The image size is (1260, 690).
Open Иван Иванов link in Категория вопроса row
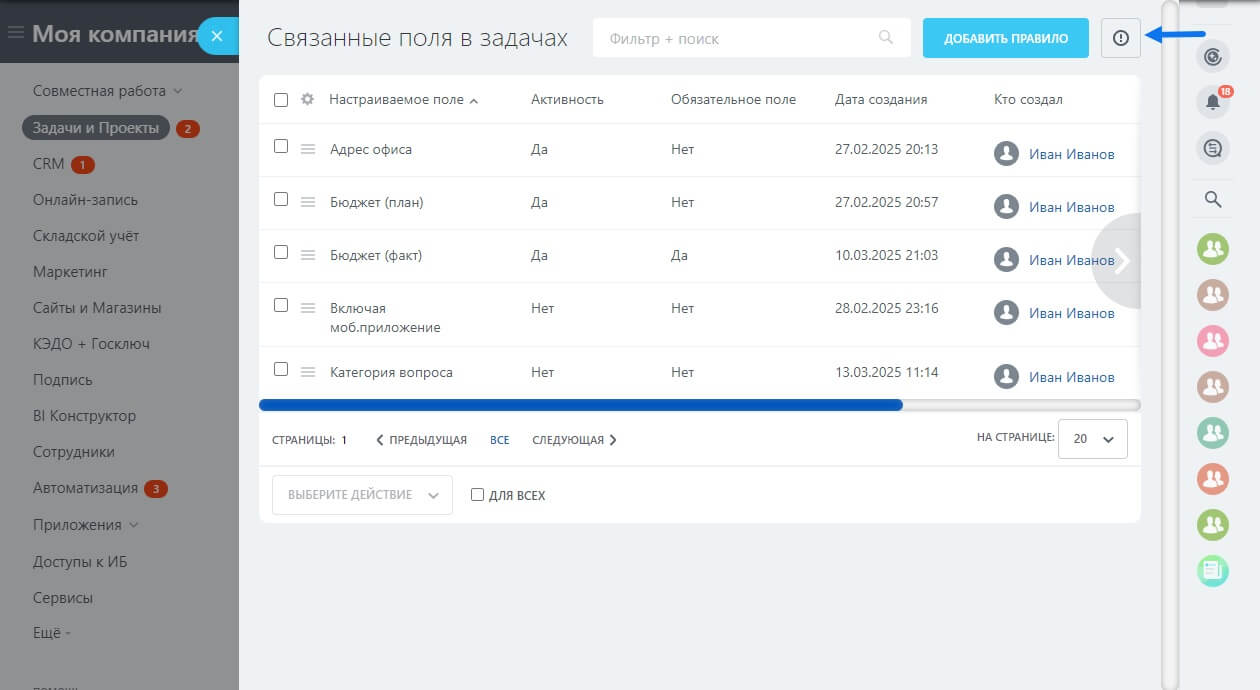(1071, 377)
